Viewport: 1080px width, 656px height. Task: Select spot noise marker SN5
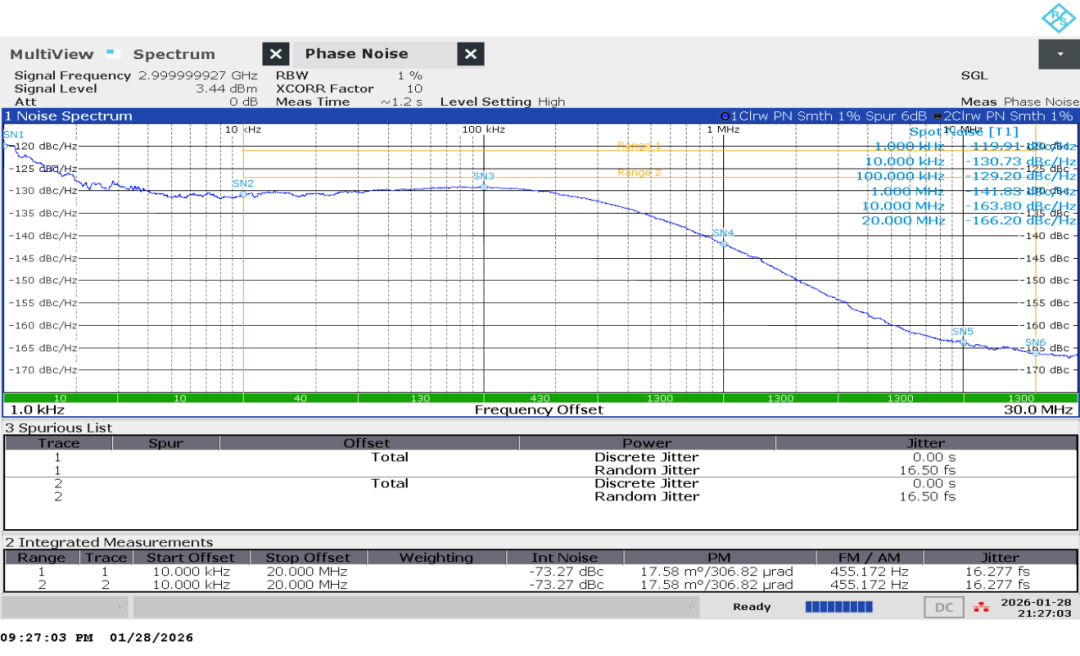pyautogui.click(x=963, y=331)
